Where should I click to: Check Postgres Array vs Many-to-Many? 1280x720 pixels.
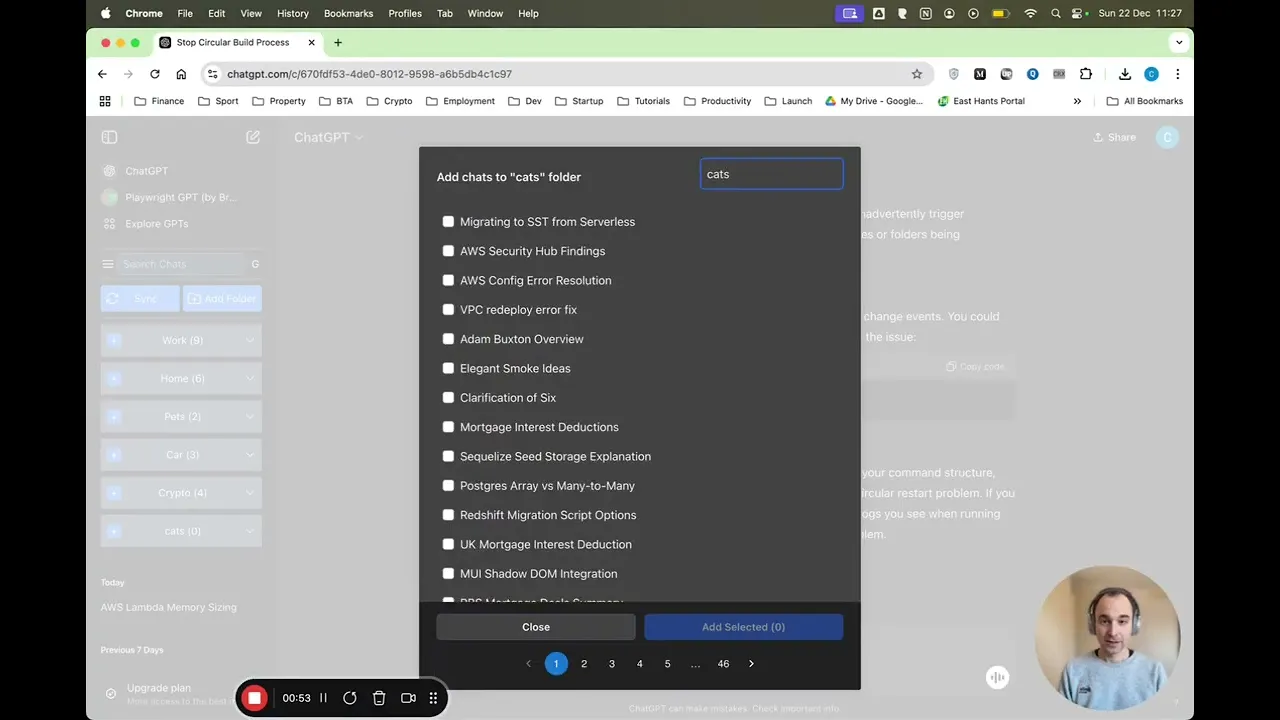448,485
